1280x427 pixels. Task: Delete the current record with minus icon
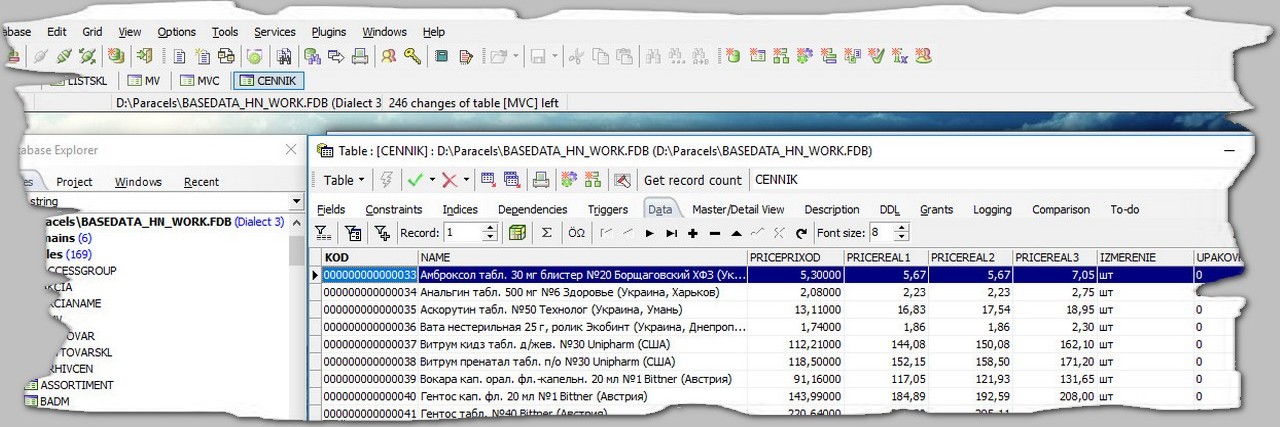[x=714, y=233]
